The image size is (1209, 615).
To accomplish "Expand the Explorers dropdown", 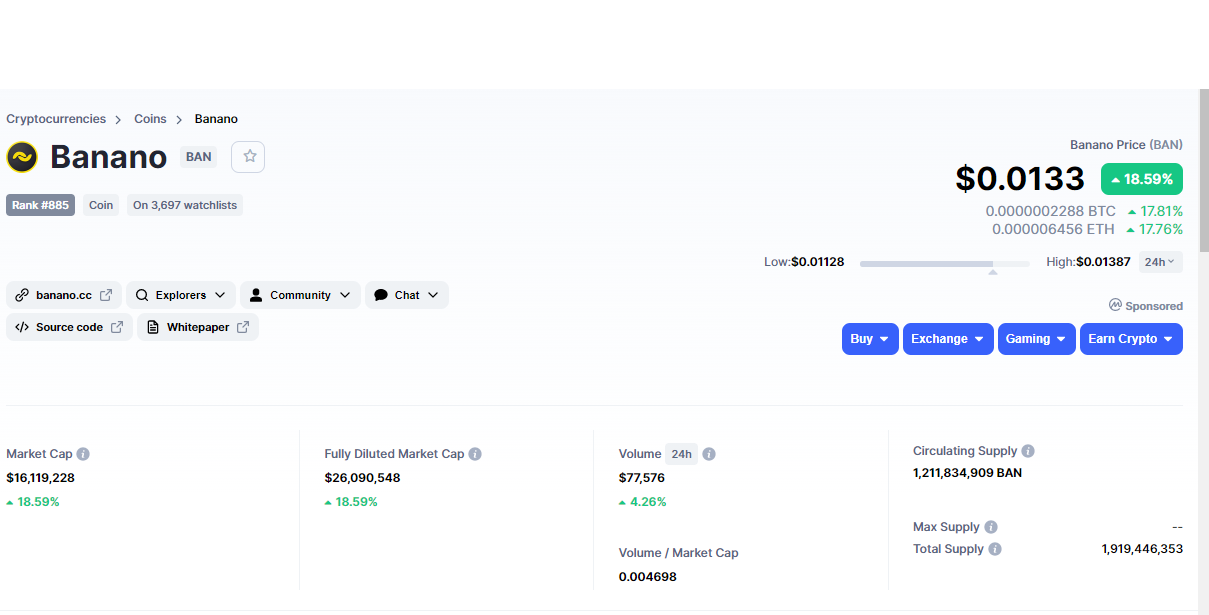I will click(x=181, y=295).
